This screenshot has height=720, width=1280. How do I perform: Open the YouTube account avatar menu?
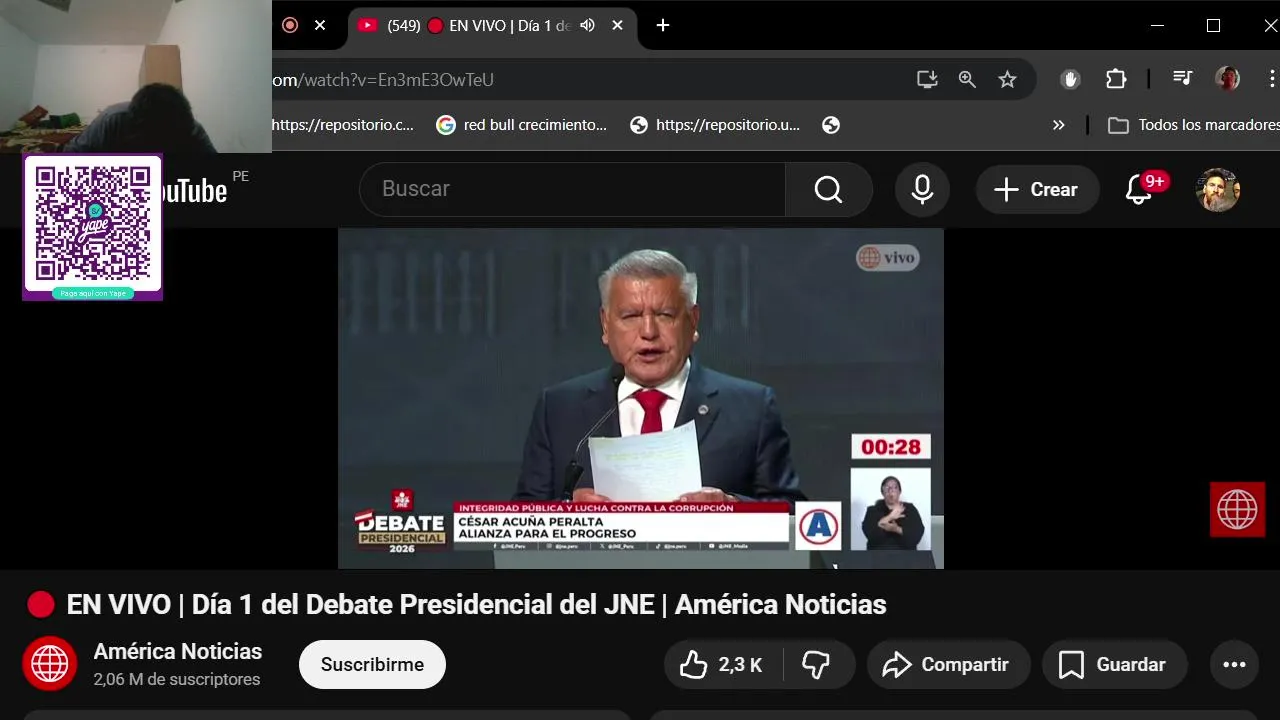[x=1218, y=189]
